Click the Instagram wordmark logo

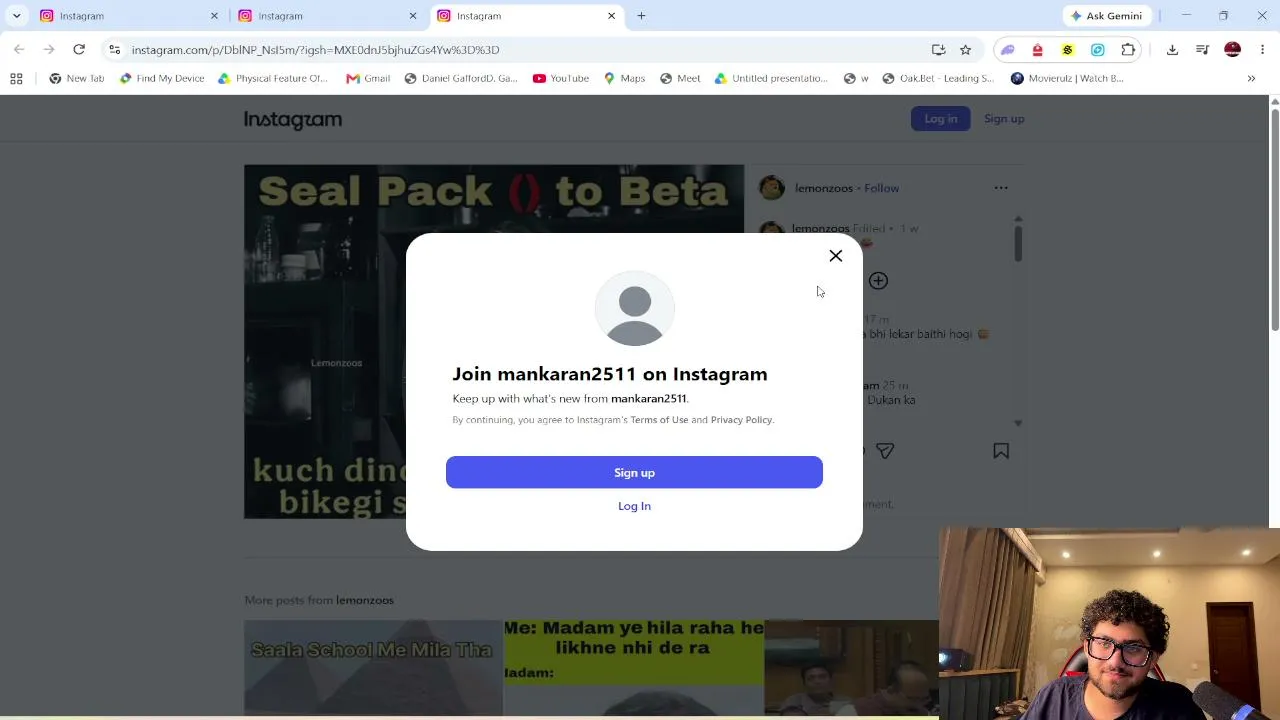(293, 120)
